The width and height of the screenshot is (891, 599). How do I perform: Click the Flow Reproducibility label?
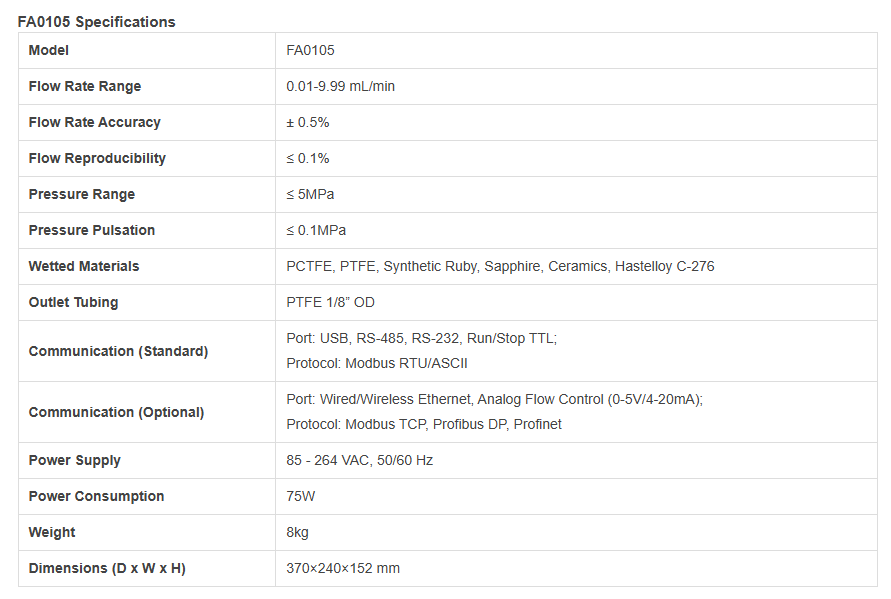tap(97, 158)
